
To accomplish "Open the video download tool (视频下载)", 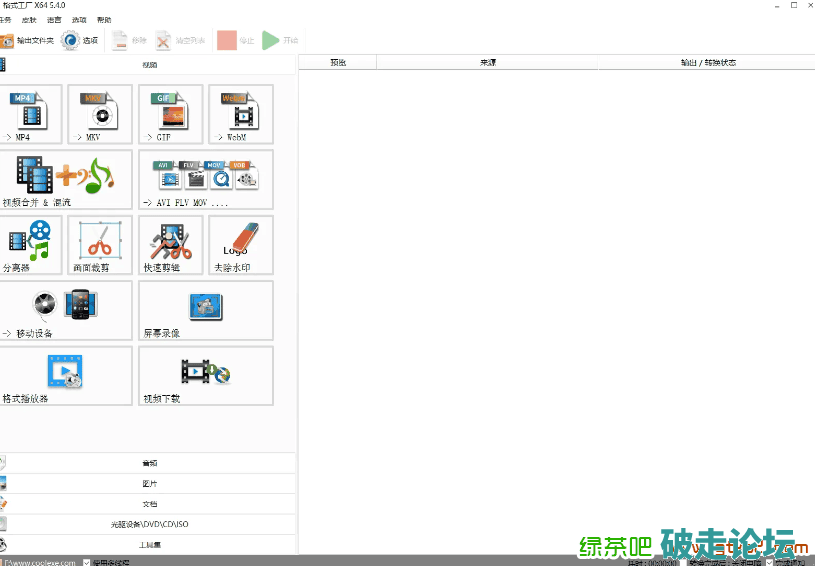I will pyautogui.click(x=205, y=375).
